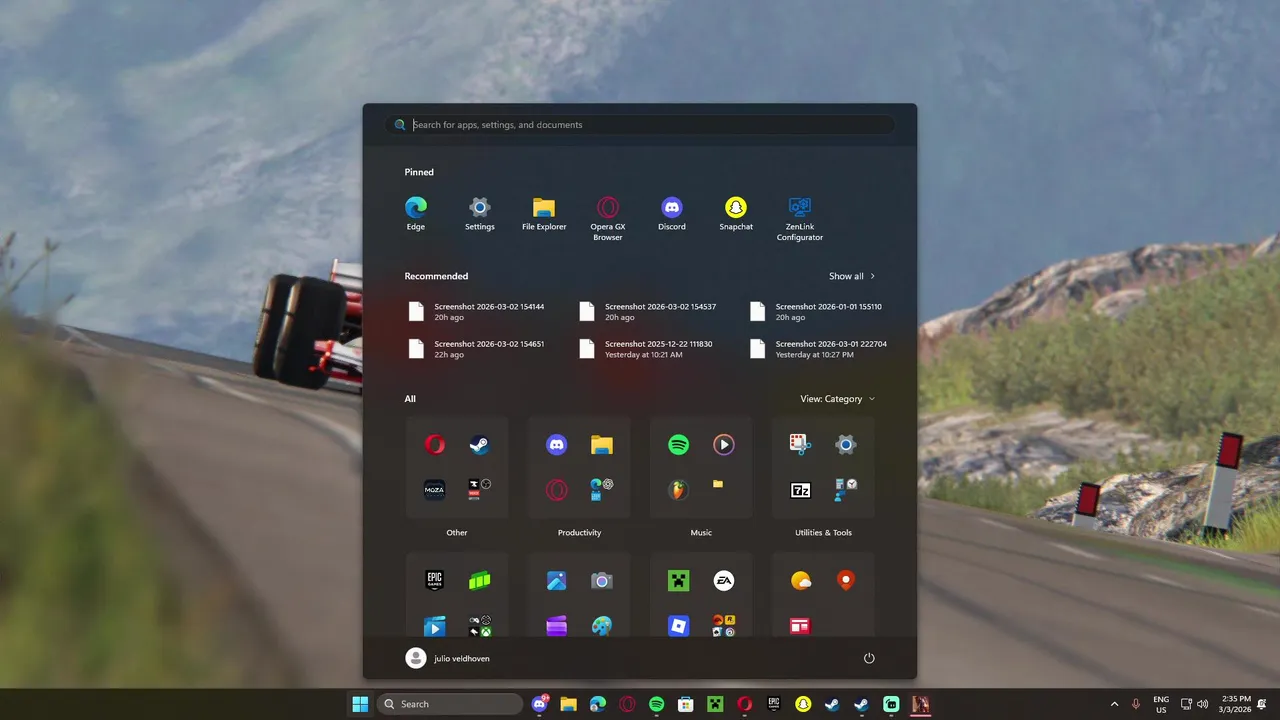Open the Power options button
The height and width of the screenshot is (720, 1280).
(x=869, y=658)
